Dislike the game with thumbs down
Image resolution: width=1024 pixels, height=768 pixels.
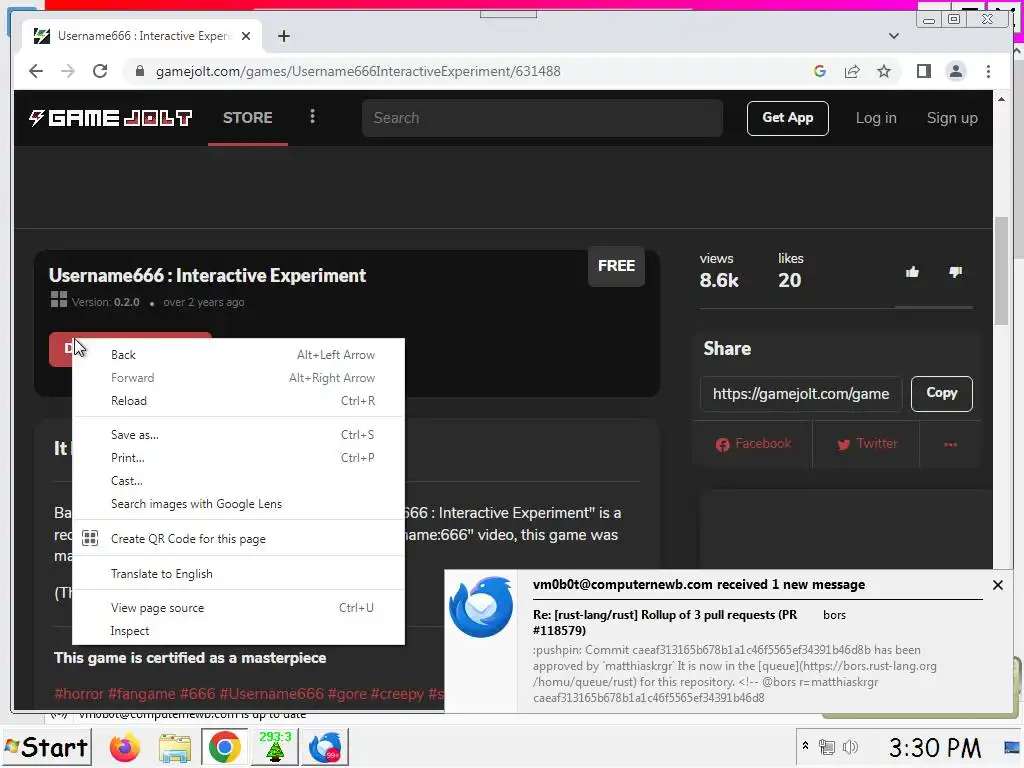coord(955,272)
